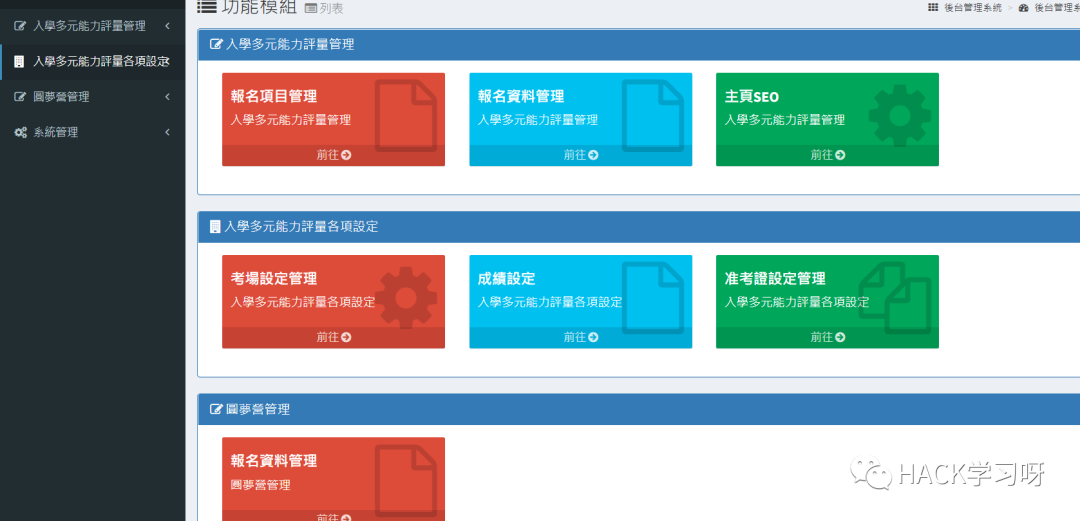Click dashboard icon in second breadcrumb entry
The width and height of the screenshot is (1080, 521).
tap(1023, 8)
